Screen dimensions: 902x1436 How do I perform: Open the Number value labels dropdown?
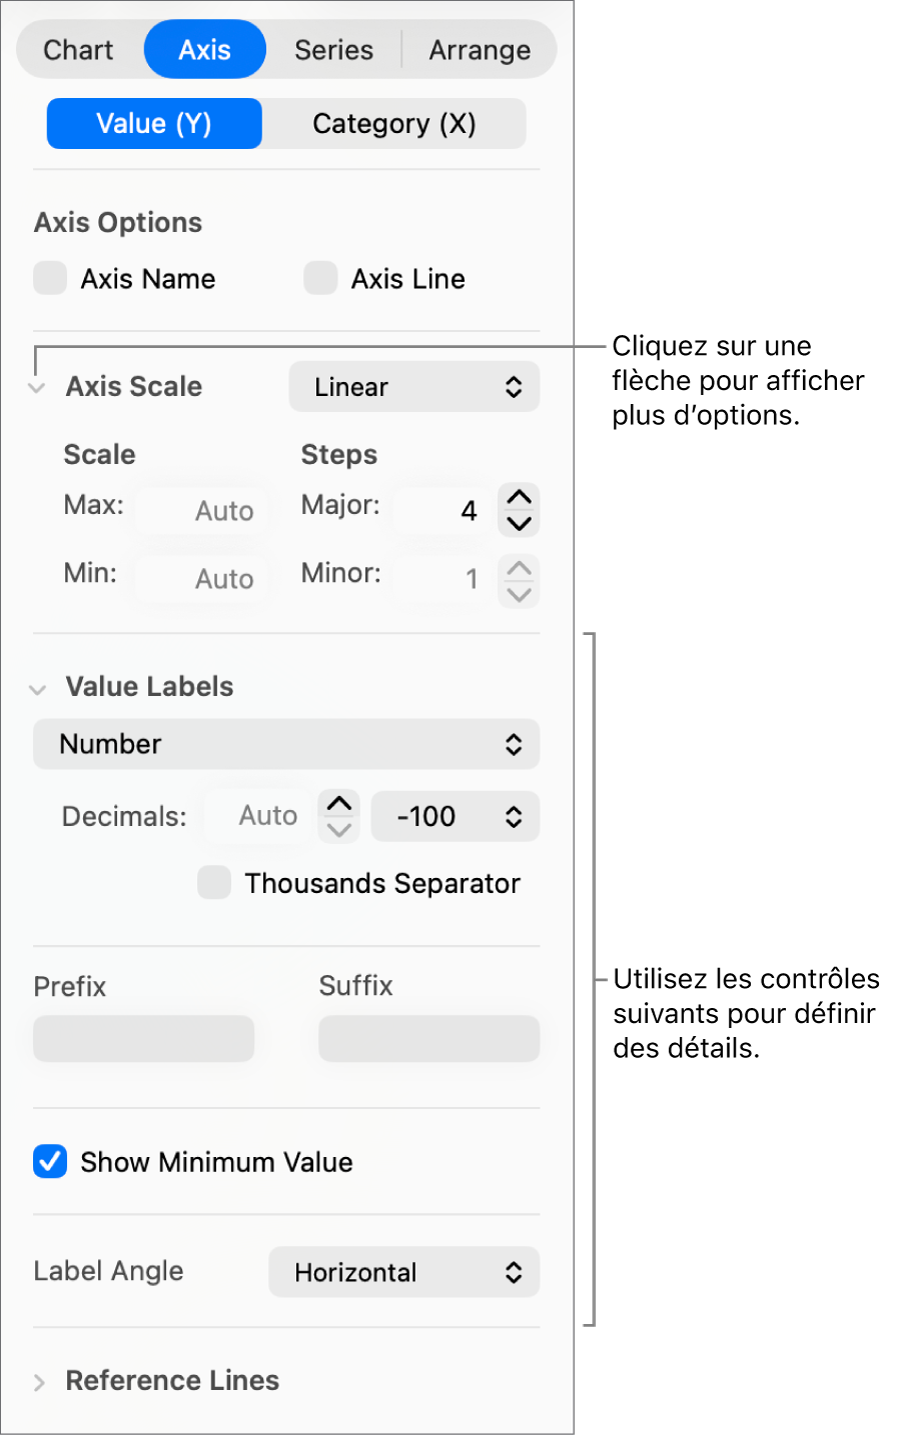(286, 744)
